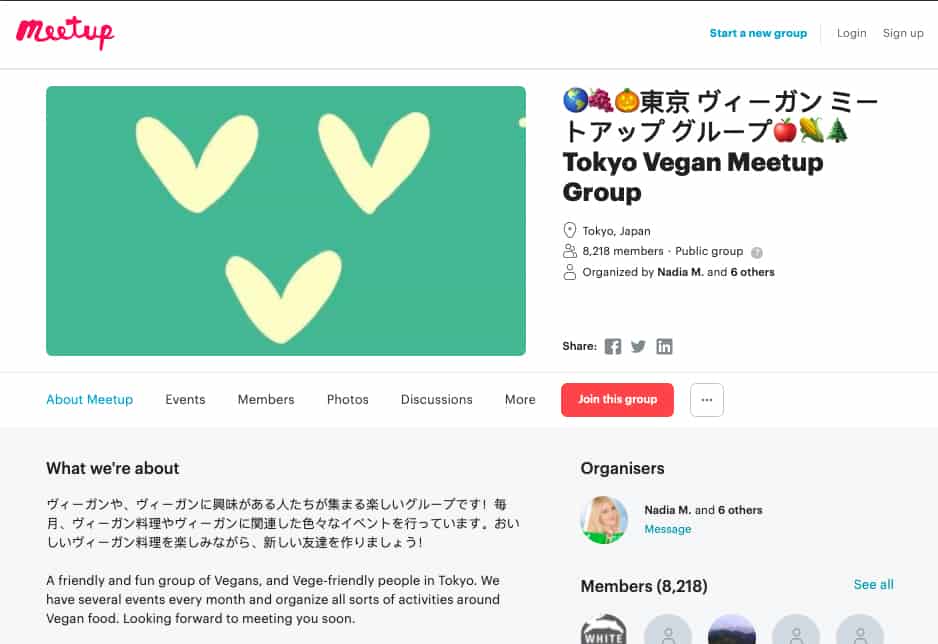The width and height of the screenshot is (938, 644).
Task: Share the group on Twitter
Action: [638, 346]
